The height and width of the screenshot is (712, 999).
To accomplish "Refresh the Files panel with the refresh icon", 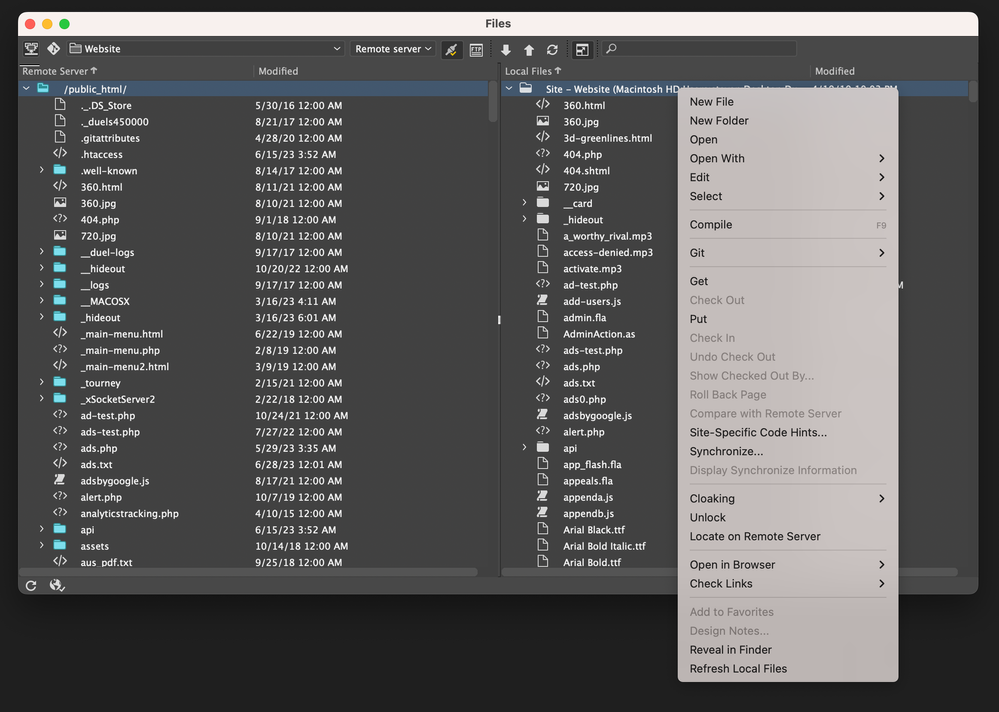I will (x=551, y=48).
